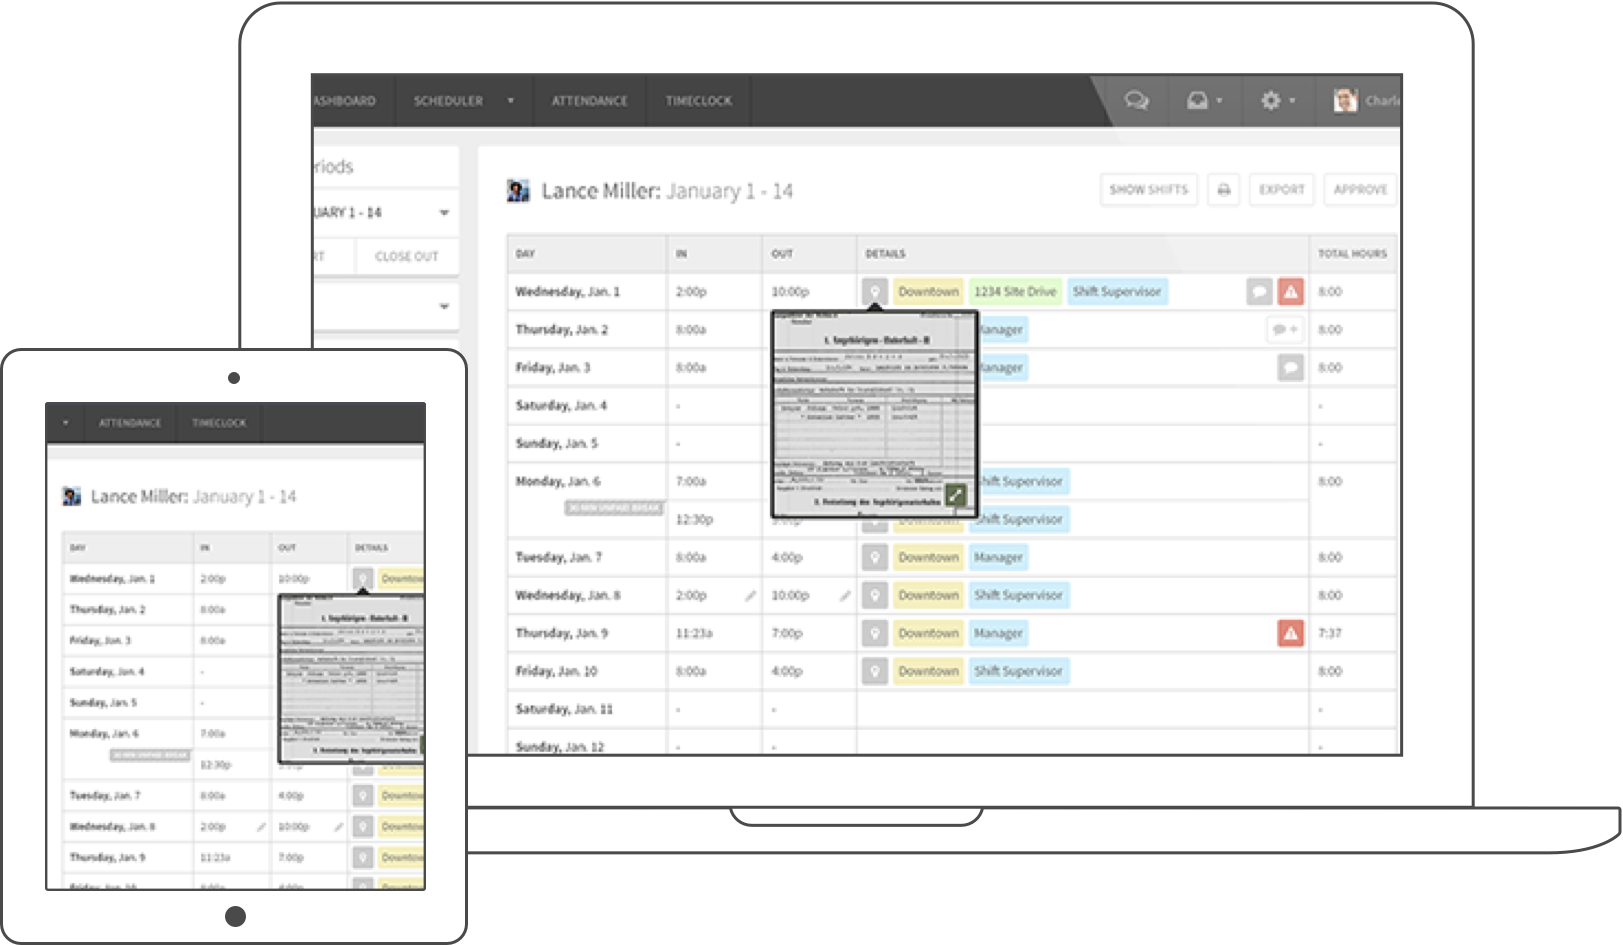Click the 7:37 total hours value
The height and width of the screenshot is (945, 1623).
pyautogui.click(x=1330, y=633)
